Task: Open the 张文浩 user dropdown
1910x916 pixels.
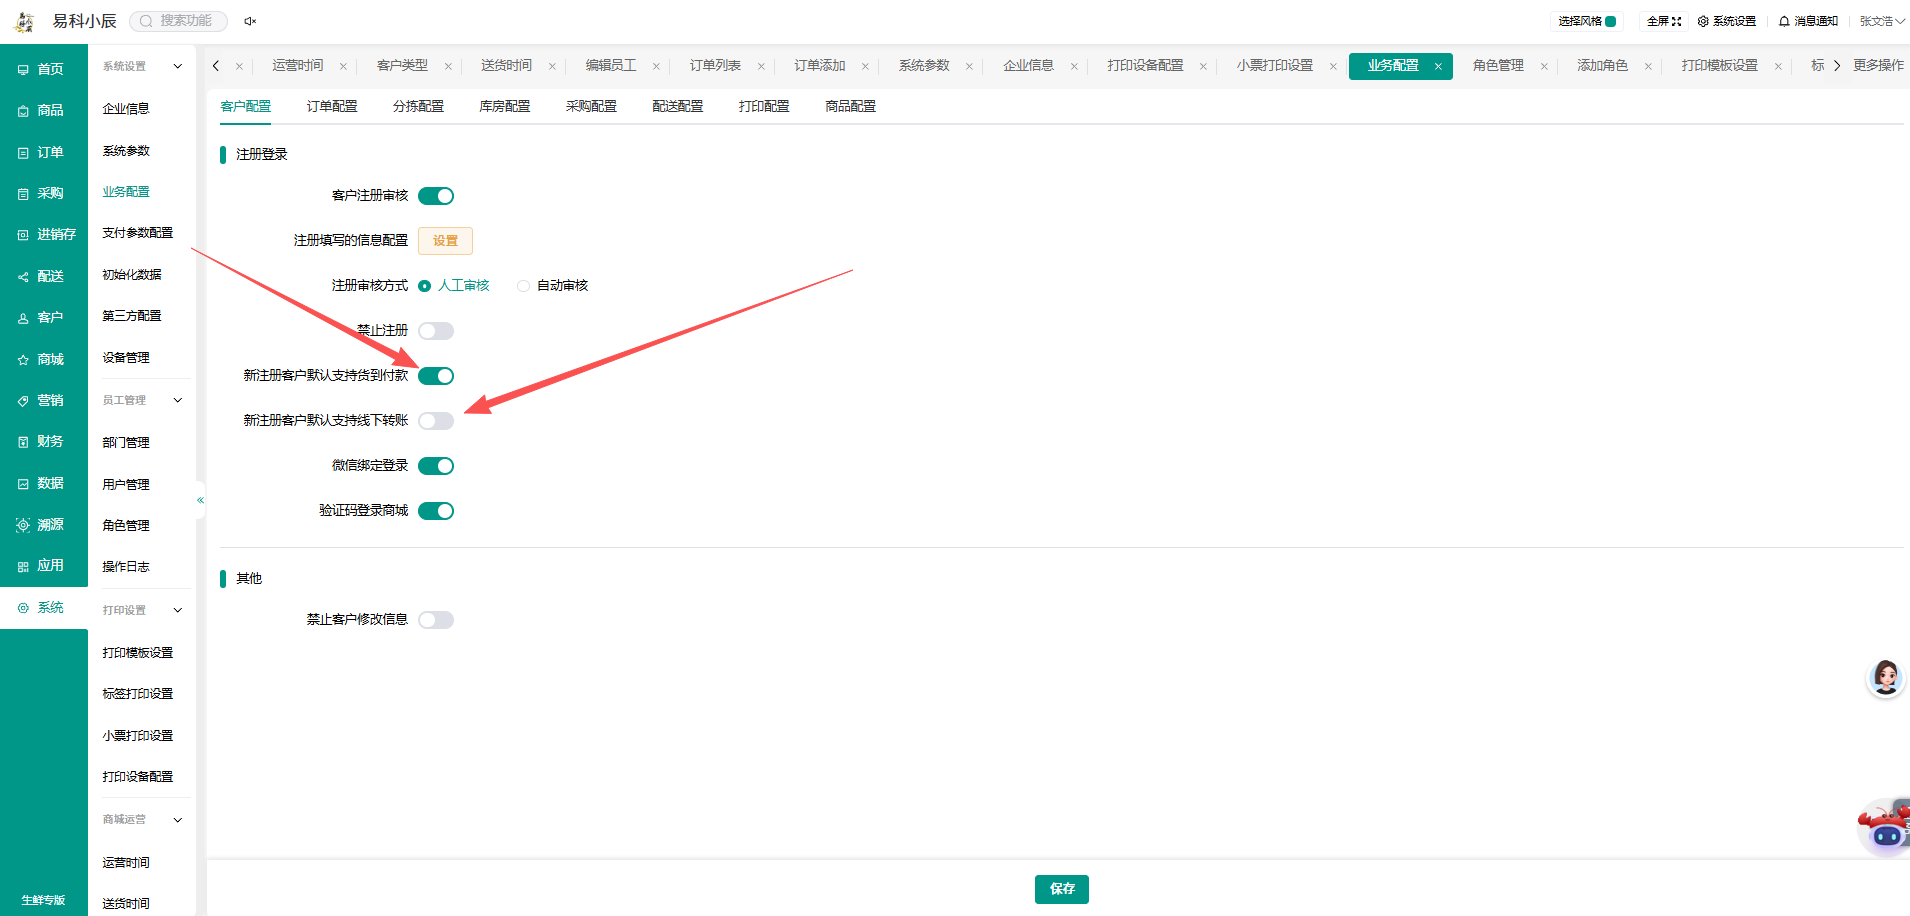Action: (1881, 21)
